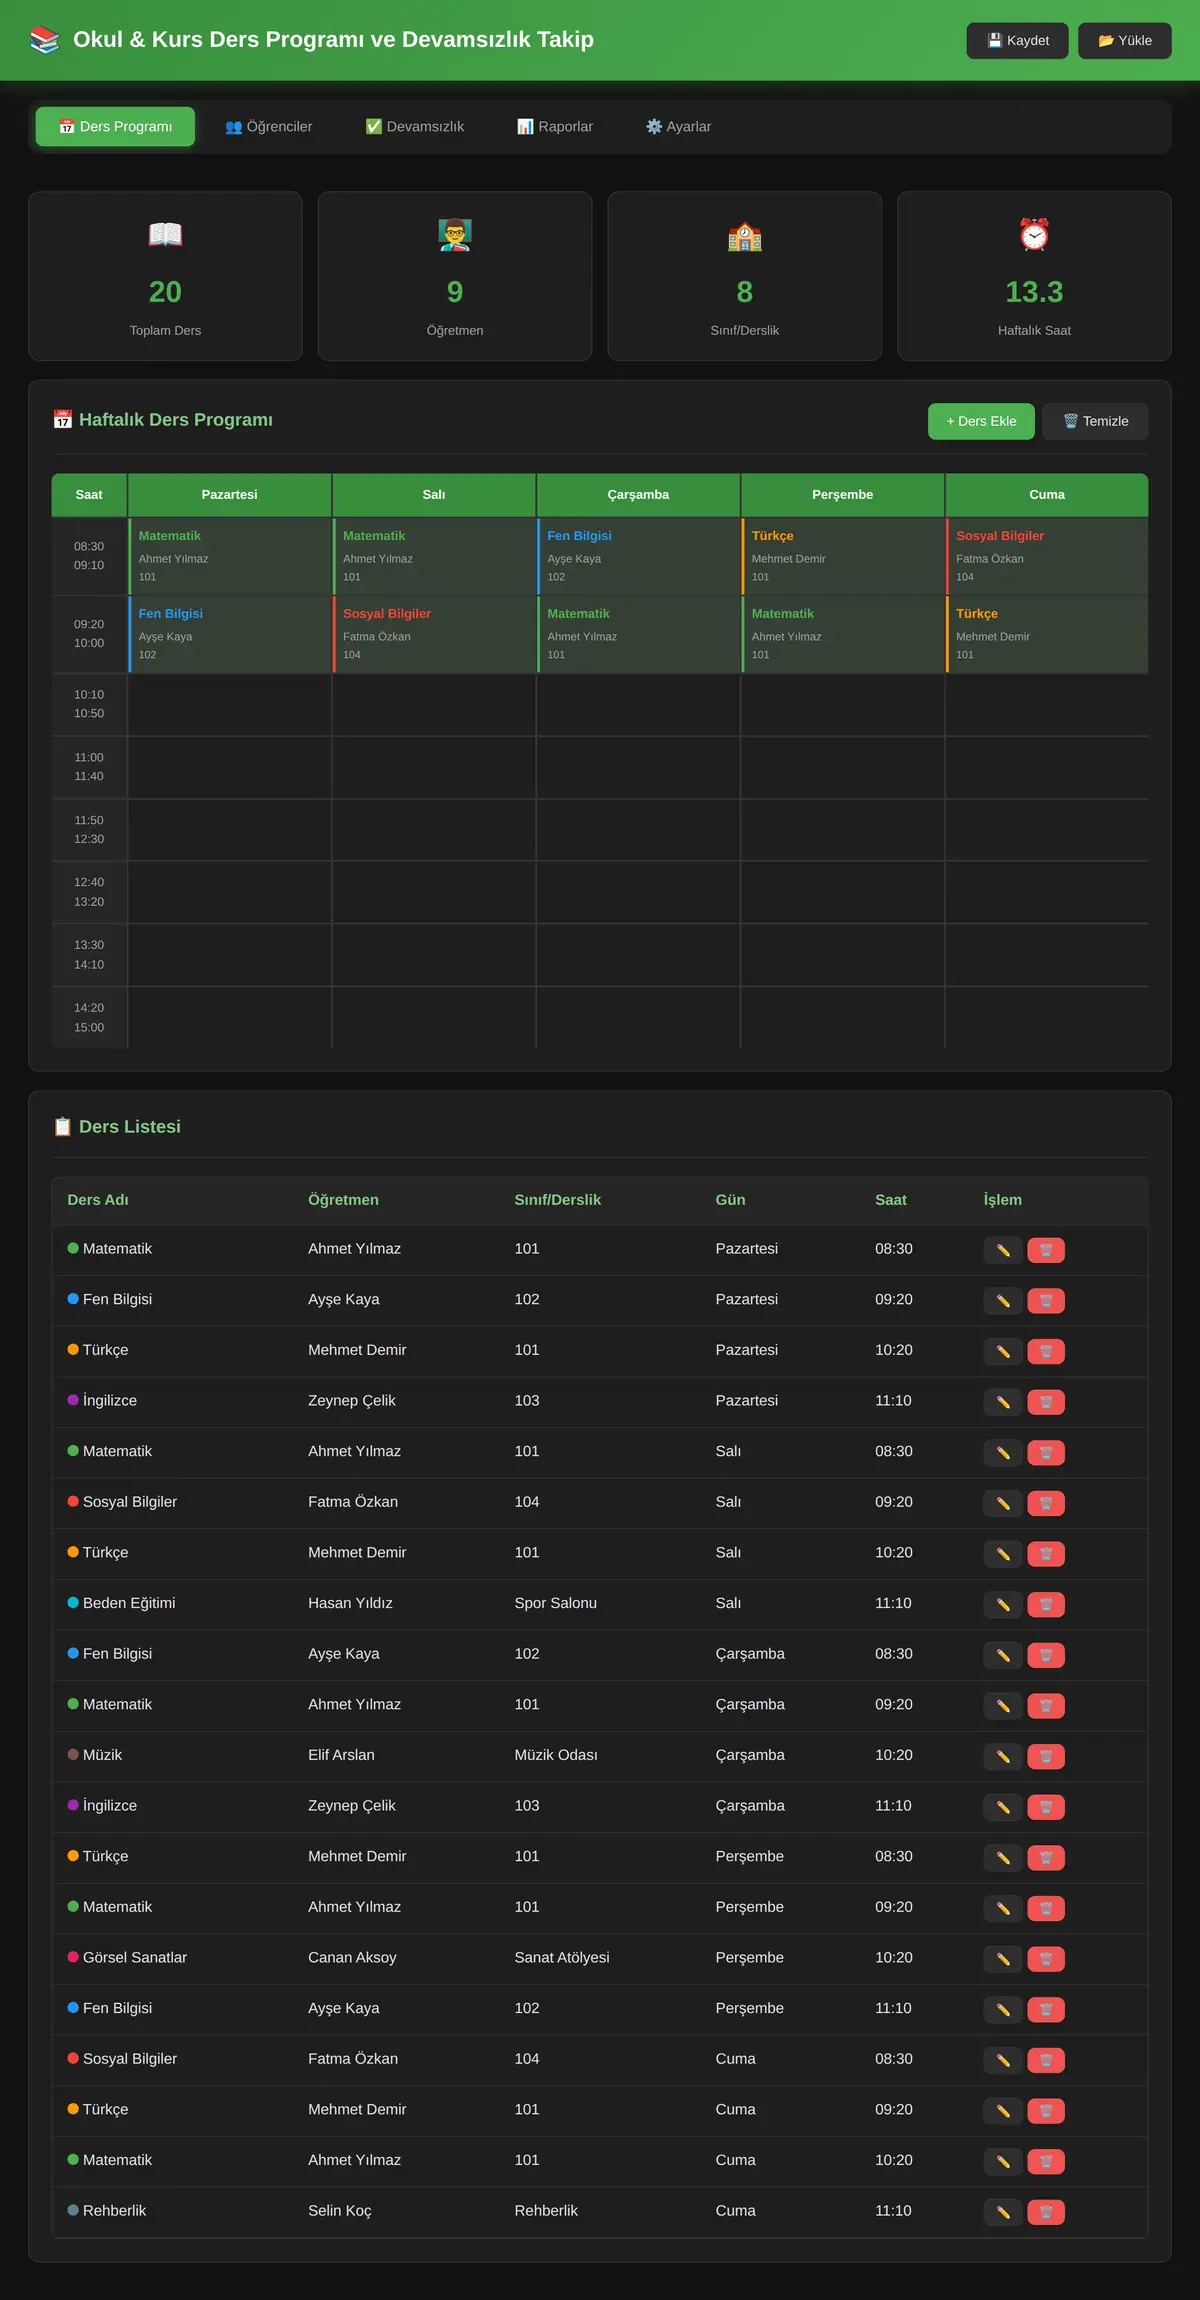Image resolution: width=1200 pixels, height=2300 pixels.
Task: Edit the Görsel Sanatlar lesson row
Action: pos(1003,1959)
